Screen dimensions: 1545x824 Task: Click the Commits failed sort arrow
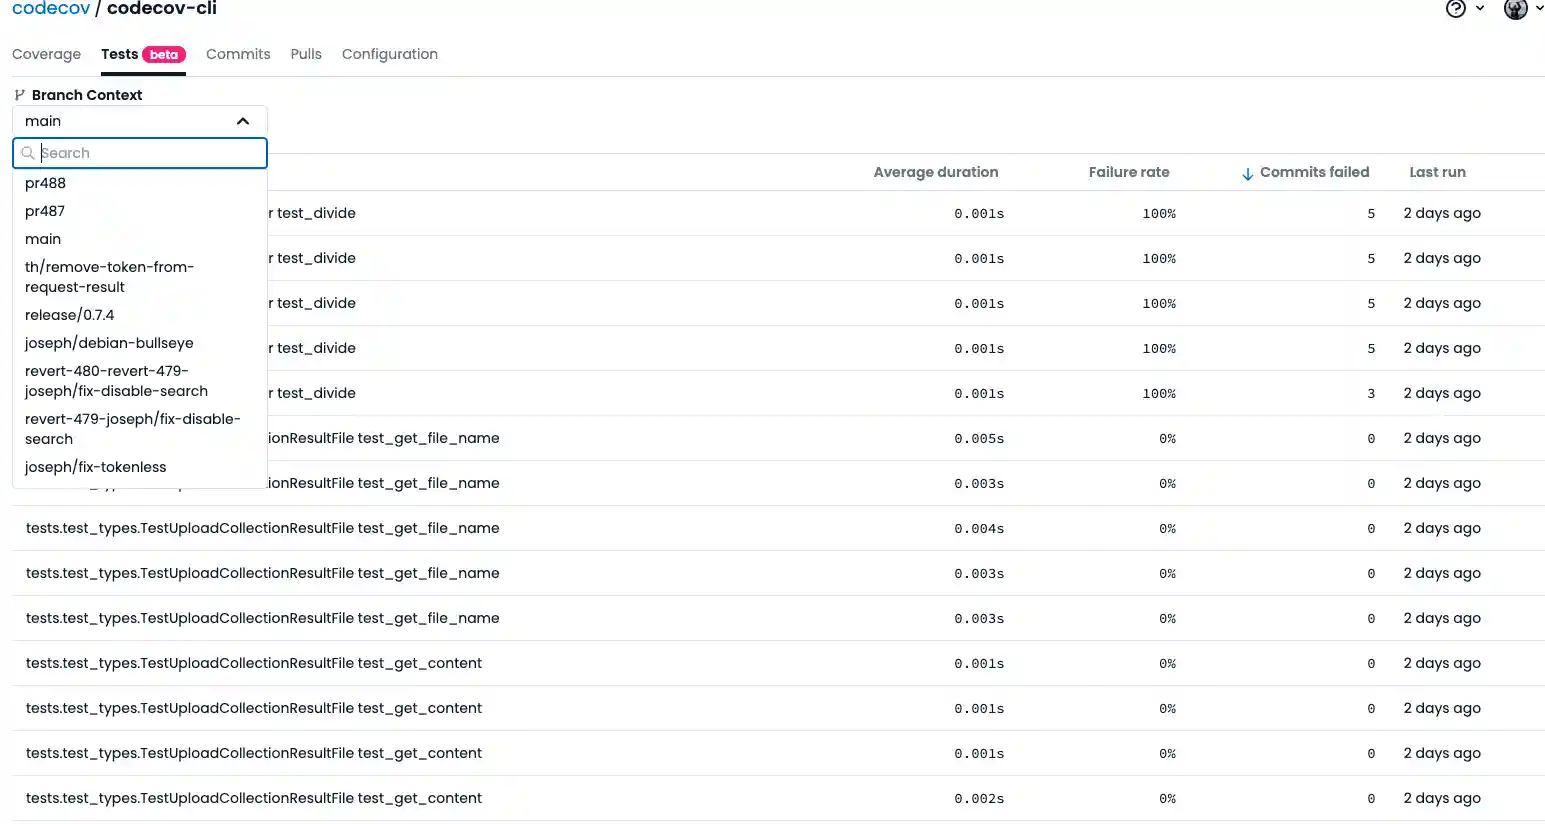pos(1247,173)
